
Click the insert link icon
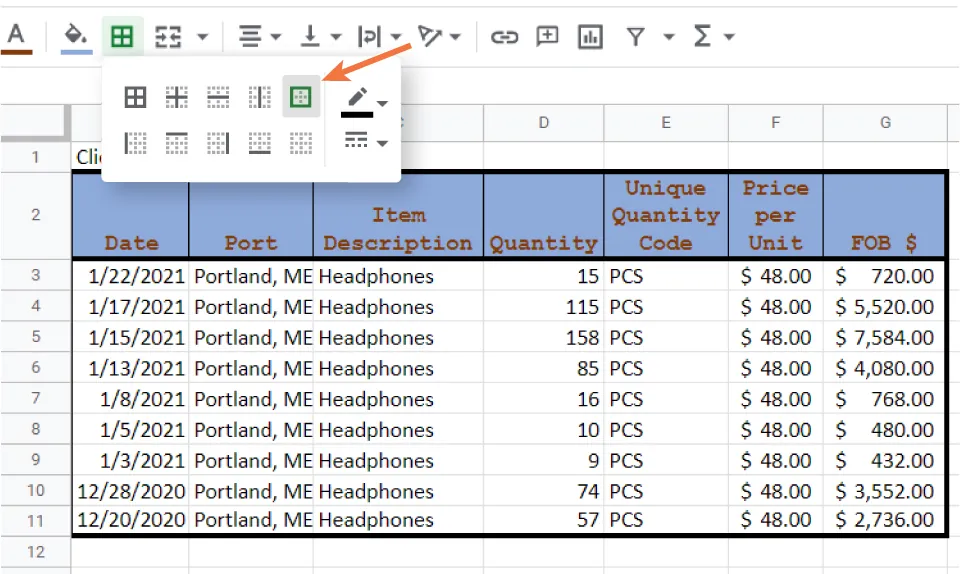[x=504, y=37]
